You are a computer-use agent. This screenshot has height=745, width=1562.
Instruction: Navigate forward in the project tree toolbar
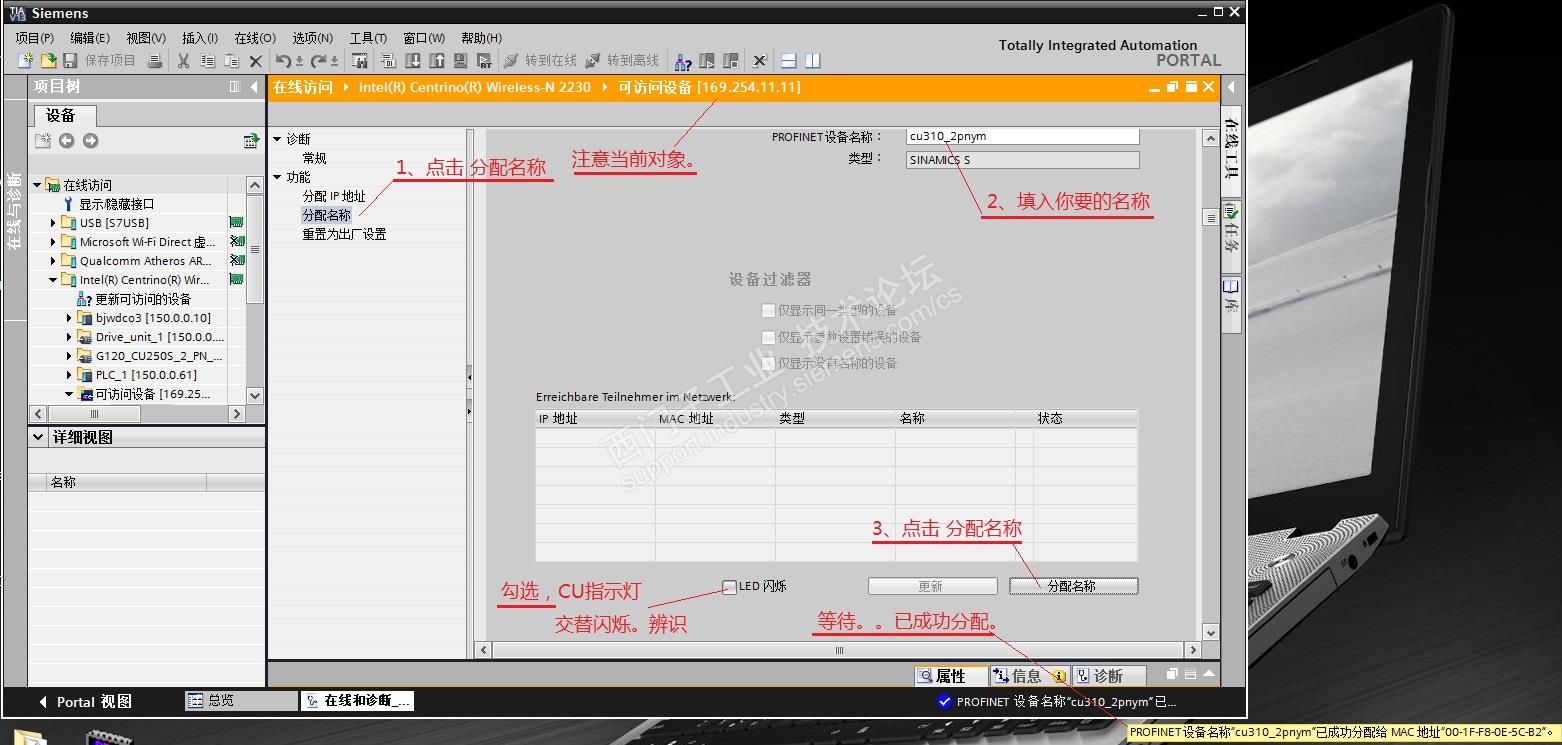tap(91, 141)
